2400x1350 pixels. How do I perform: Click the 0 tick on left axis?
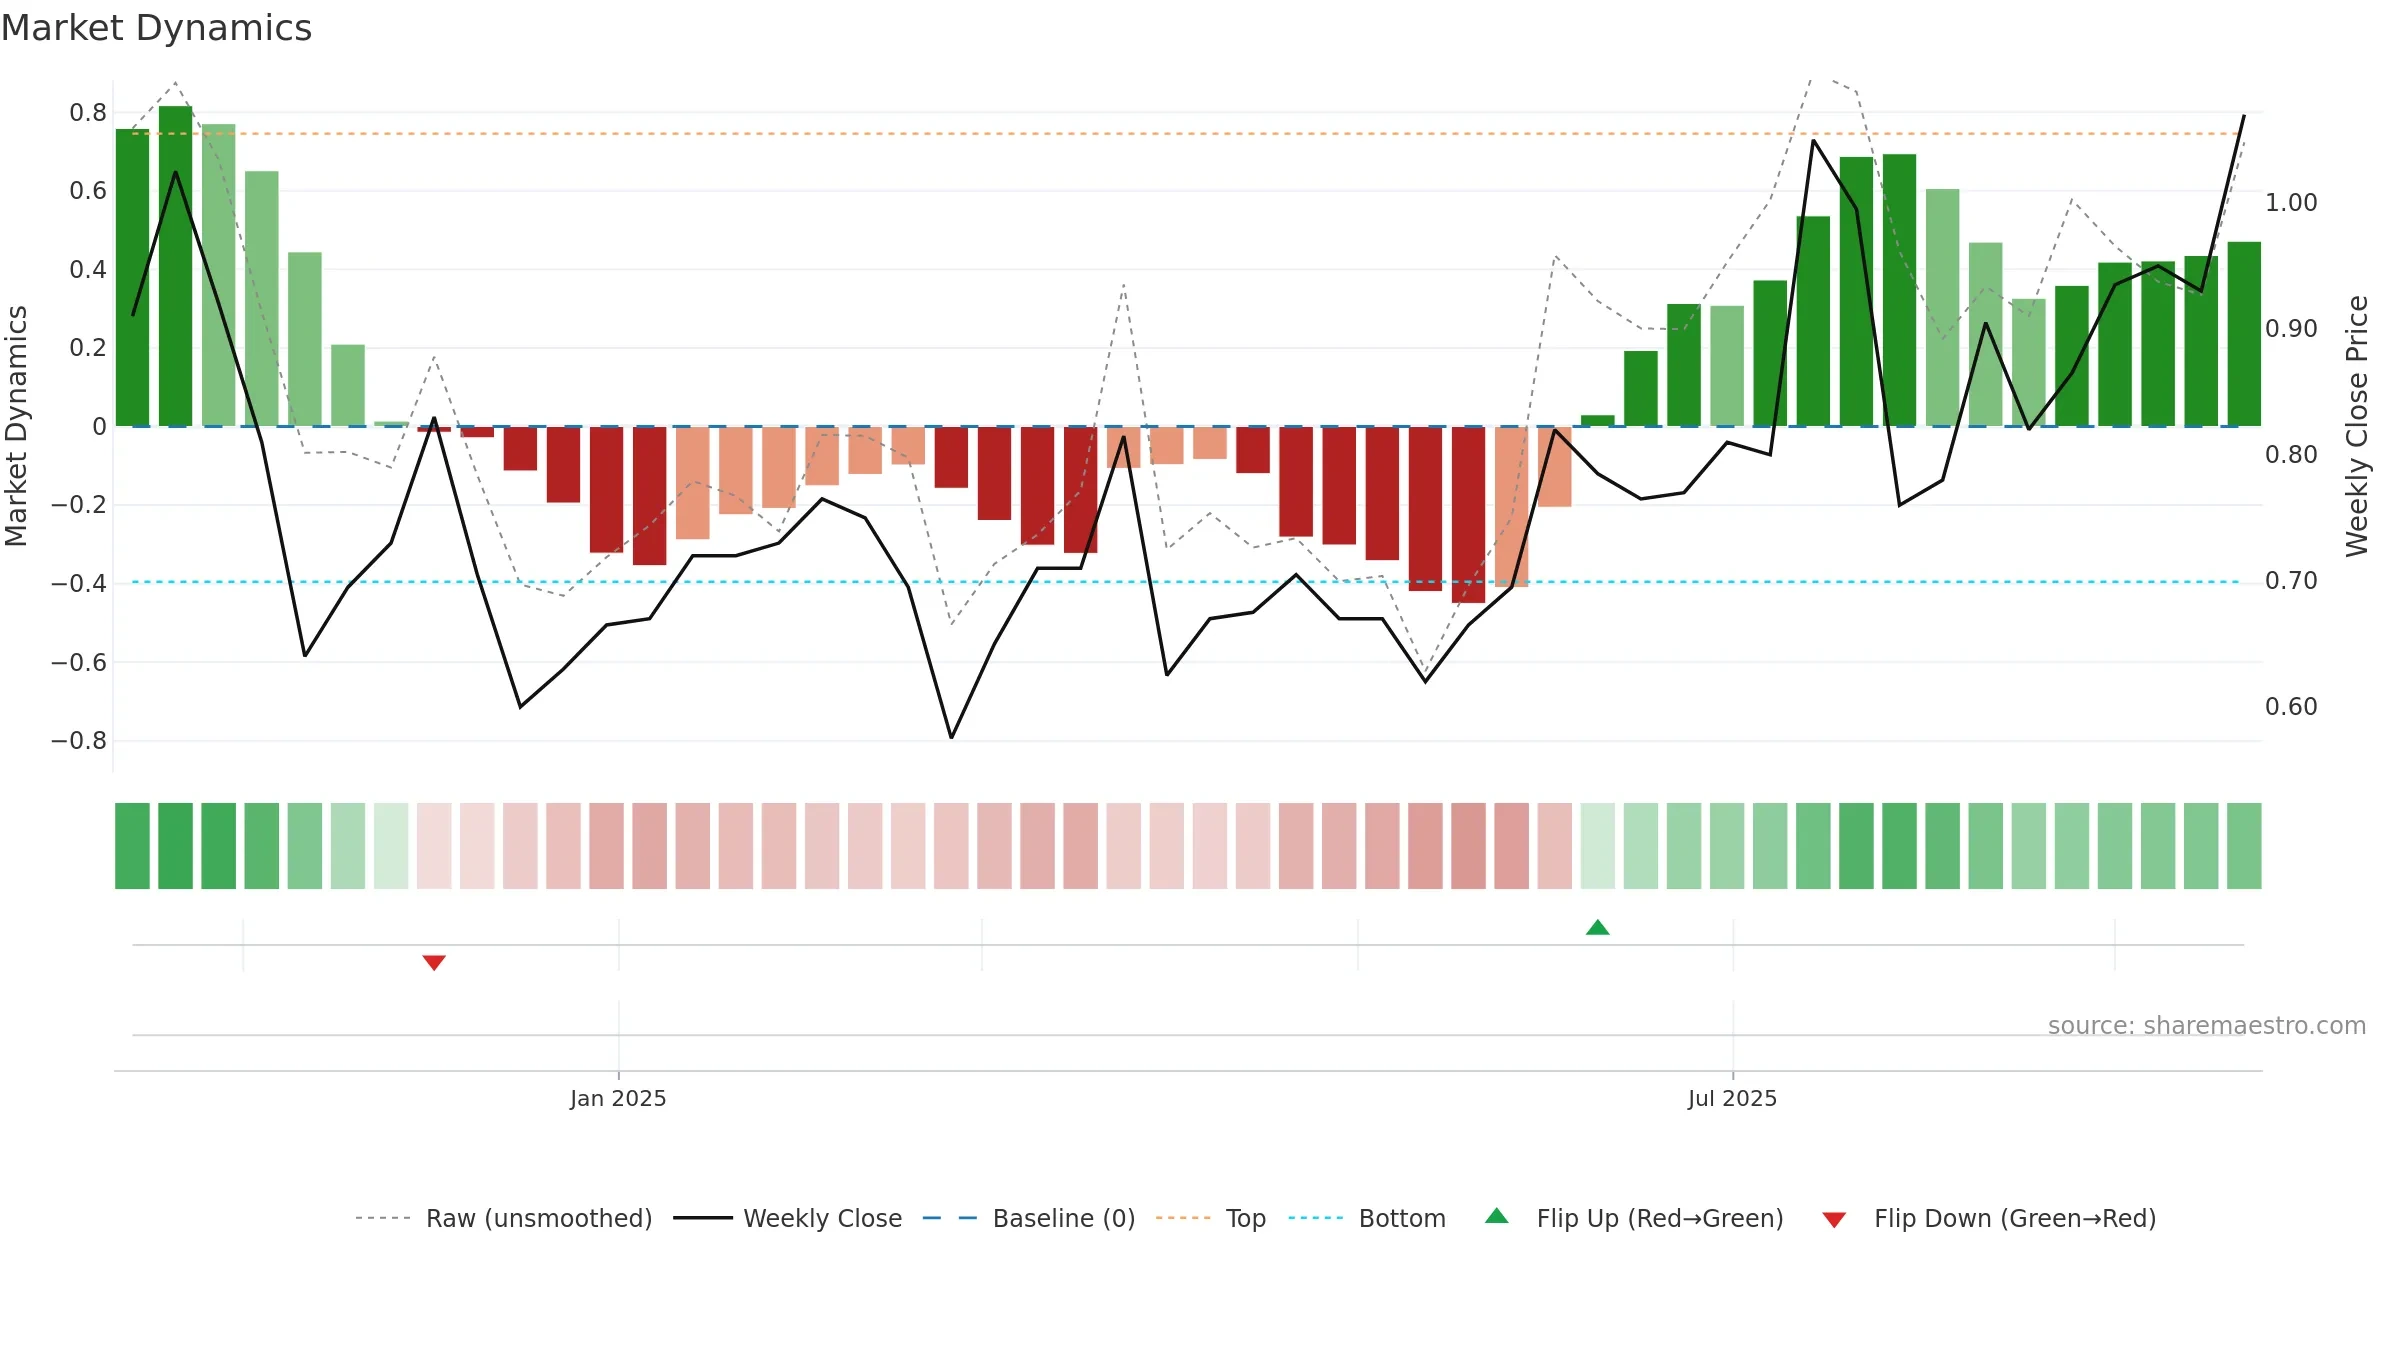click(99, 426)
